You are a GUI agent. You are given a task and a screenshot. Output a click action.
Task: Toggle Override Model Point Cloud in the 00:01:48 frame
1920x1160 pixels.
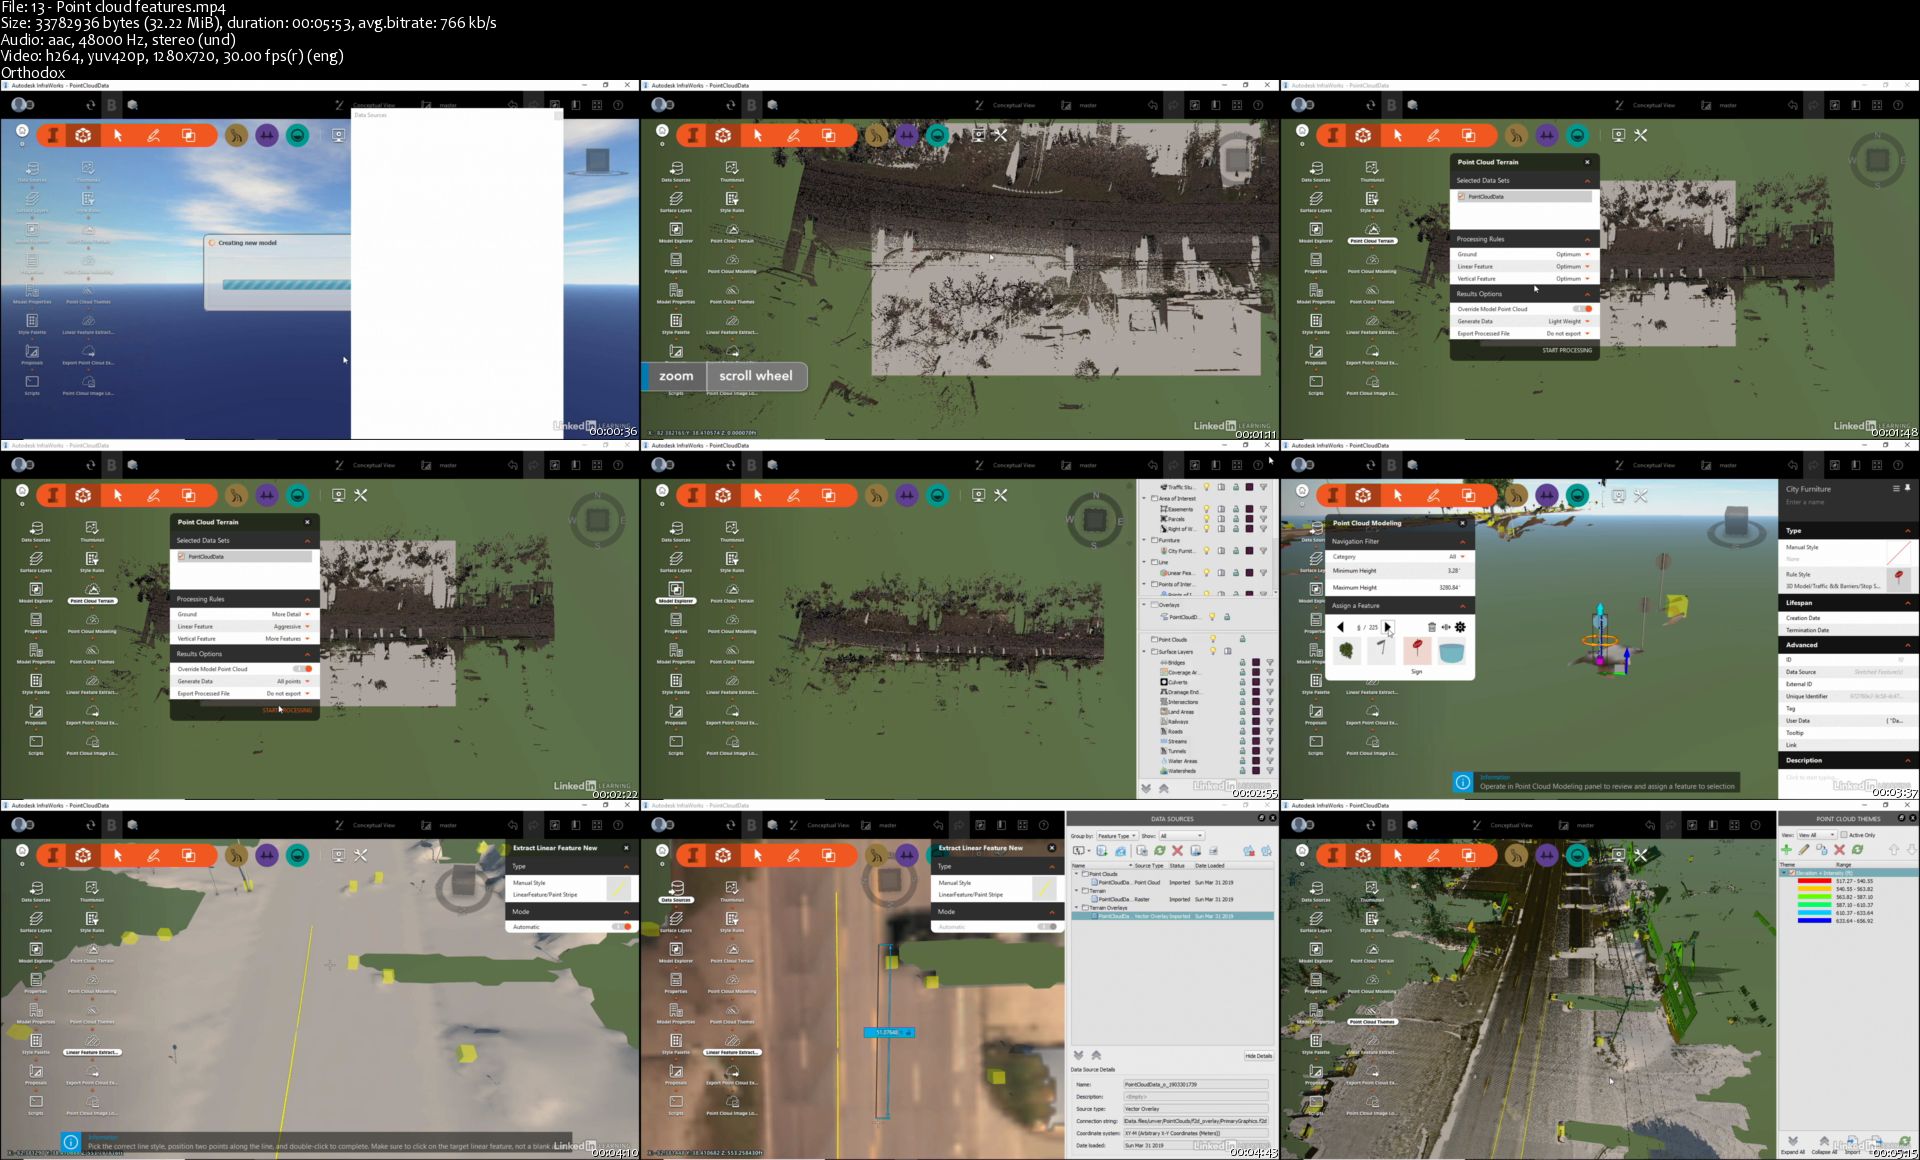(1583, 309)
